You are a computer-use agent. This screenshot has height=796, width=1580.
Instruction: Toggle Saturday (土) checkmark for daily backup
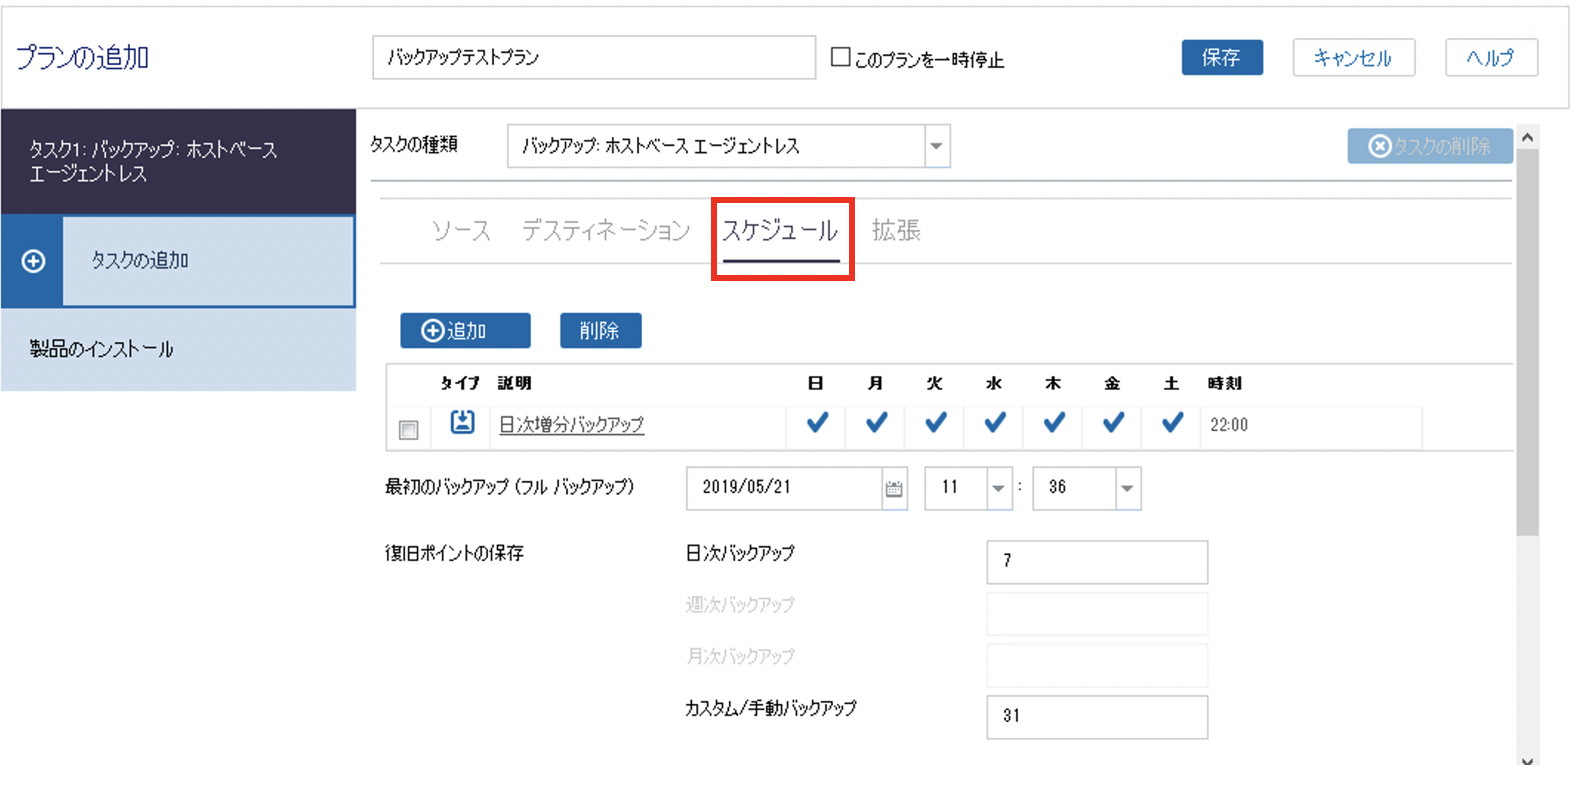tap(1173, 423)
